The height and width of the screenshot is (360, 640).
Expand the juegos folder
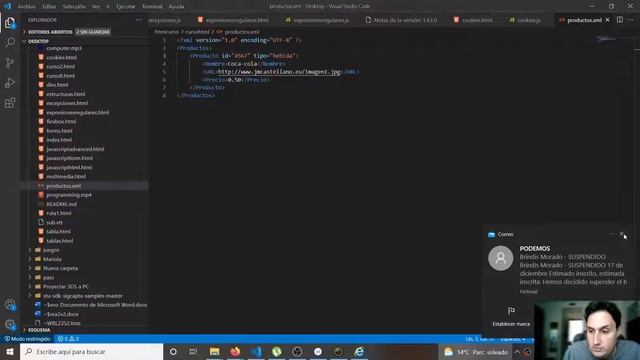pos(51,250)
